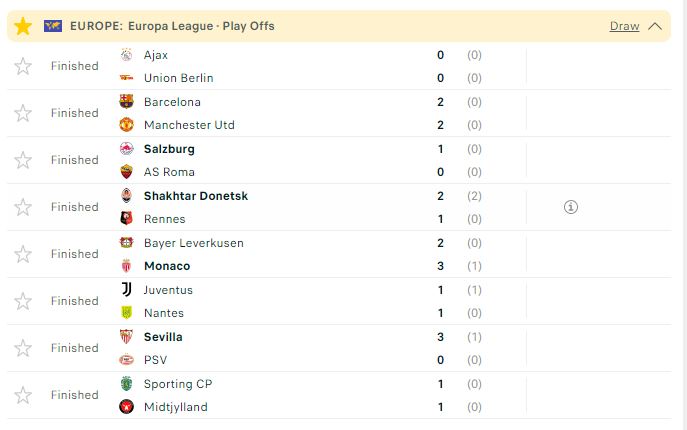Screen dimensions: 687x430
Task: Open the Juventus vs Nantes match row
Action: point(339,301)
